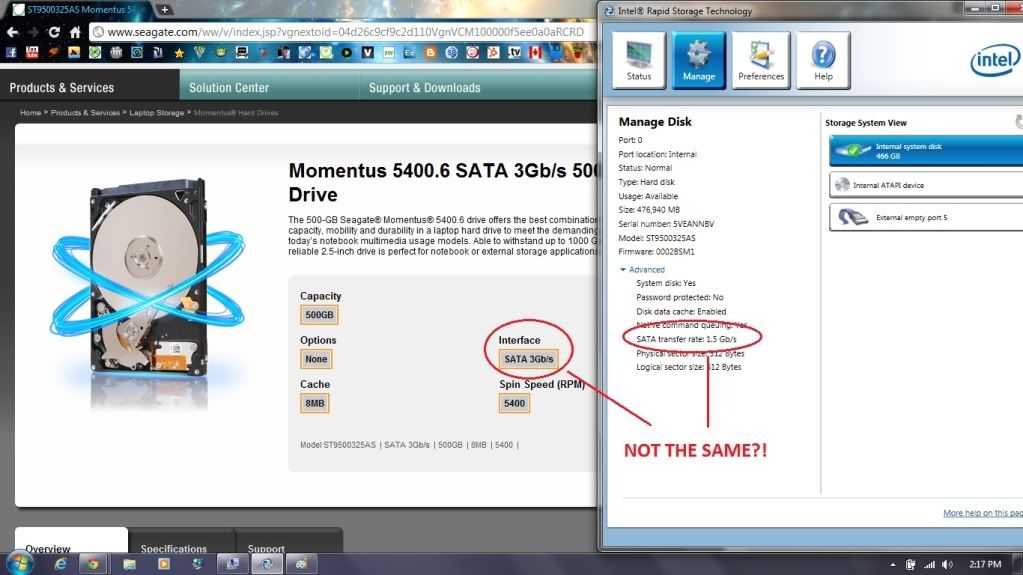This screenshot has width=1023, height=575.
Task: Select the None options button
Action: (x=316, y=359)
